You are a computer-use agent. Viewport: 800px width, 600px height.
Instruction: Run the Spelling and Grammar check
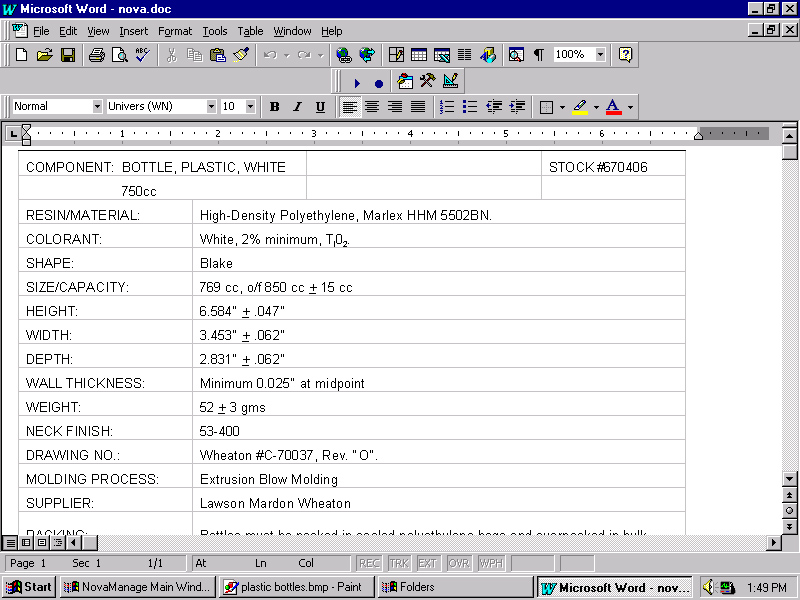point(142,55)
